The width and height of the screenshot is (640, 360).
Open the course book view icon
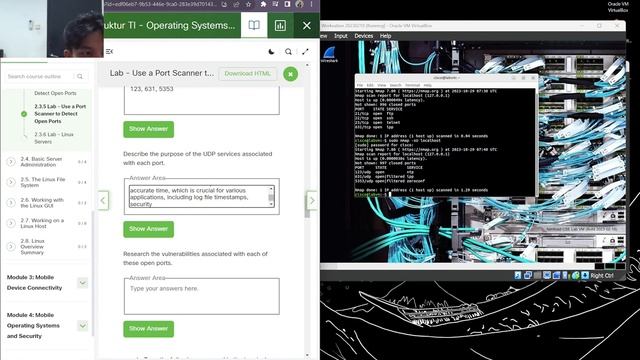point(254,25)
